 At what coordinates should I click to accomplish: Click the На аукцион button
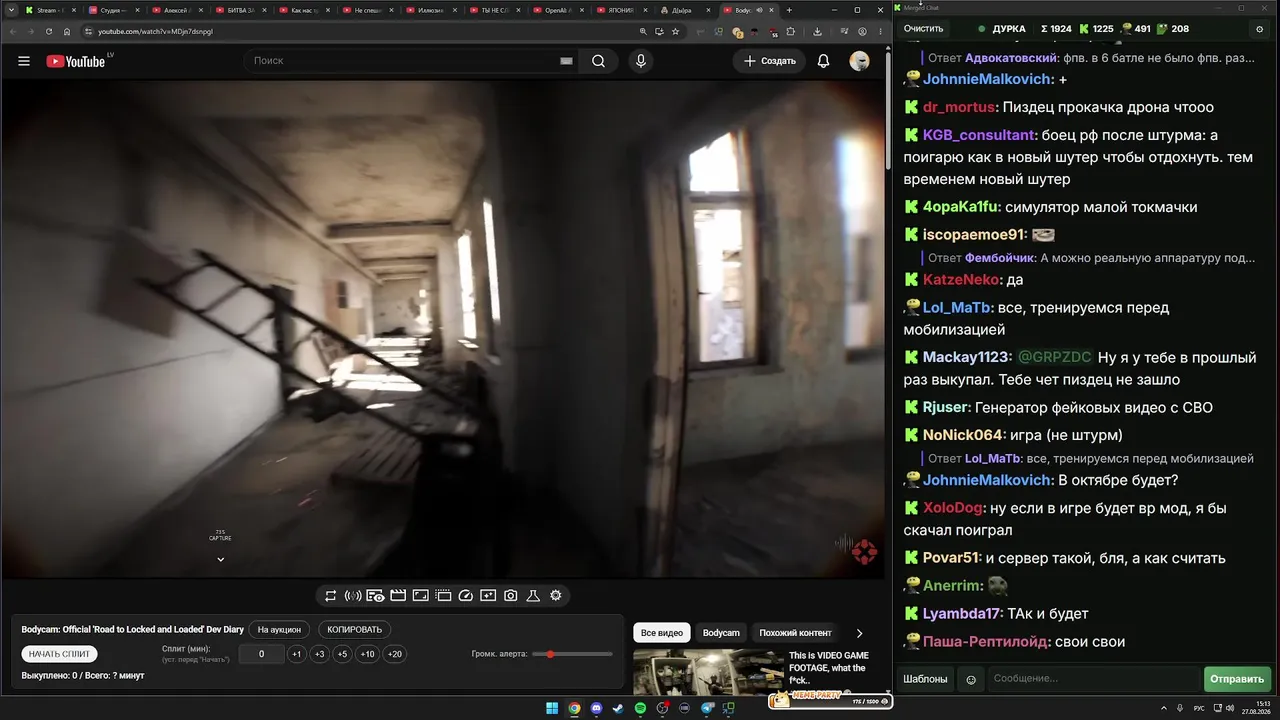pyautogui.click(x=279, y=630)
